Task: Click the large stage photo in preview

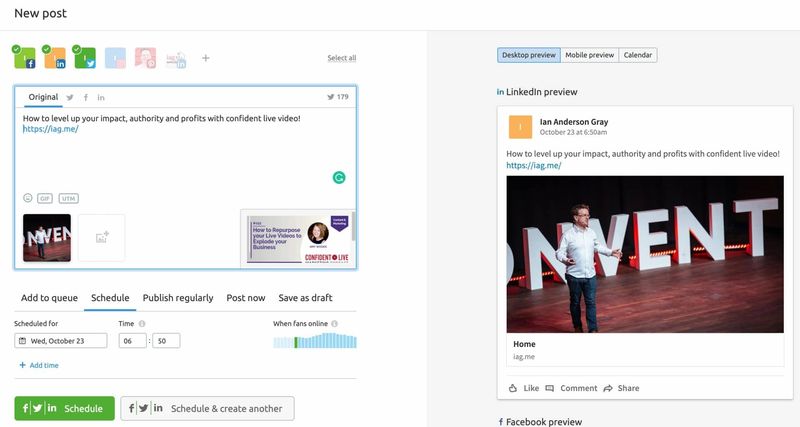Action: pos(645,255)
